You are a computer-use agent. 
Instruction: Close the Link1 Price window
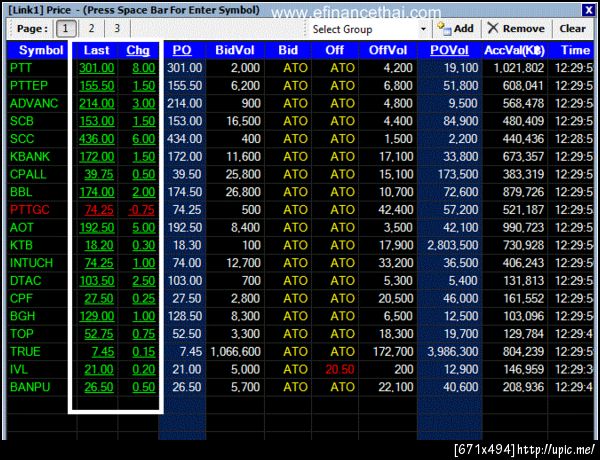click(589, 10)
